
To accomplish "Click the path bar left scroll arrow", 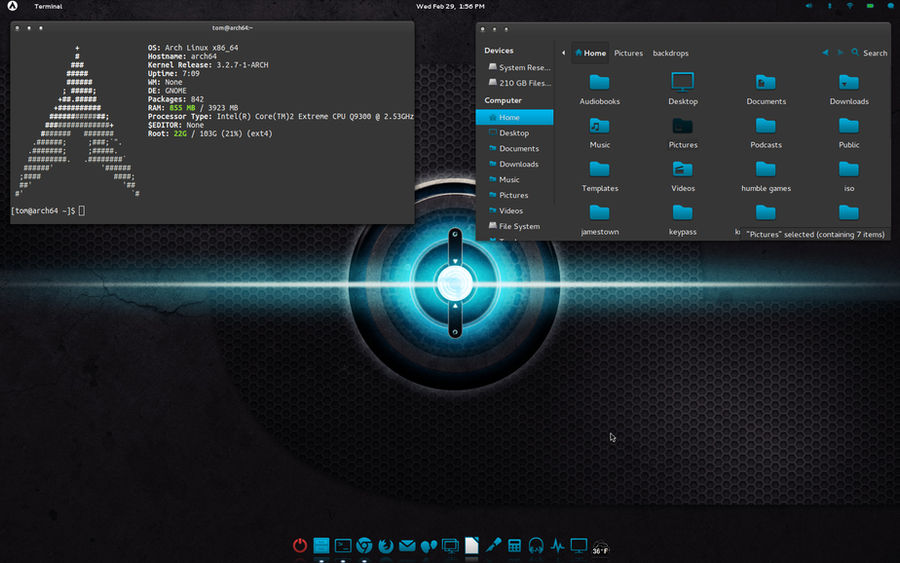I will coord(564,53).
